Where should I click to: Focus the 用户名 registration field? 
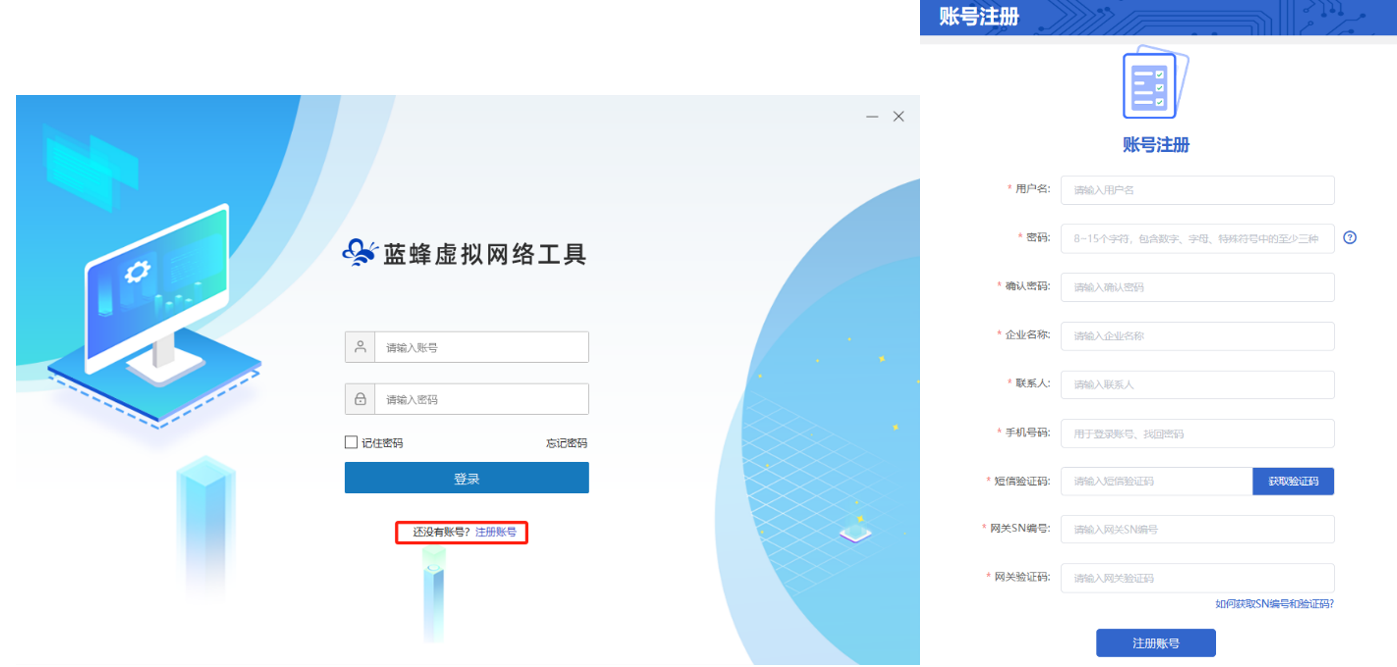point(1198,190)
